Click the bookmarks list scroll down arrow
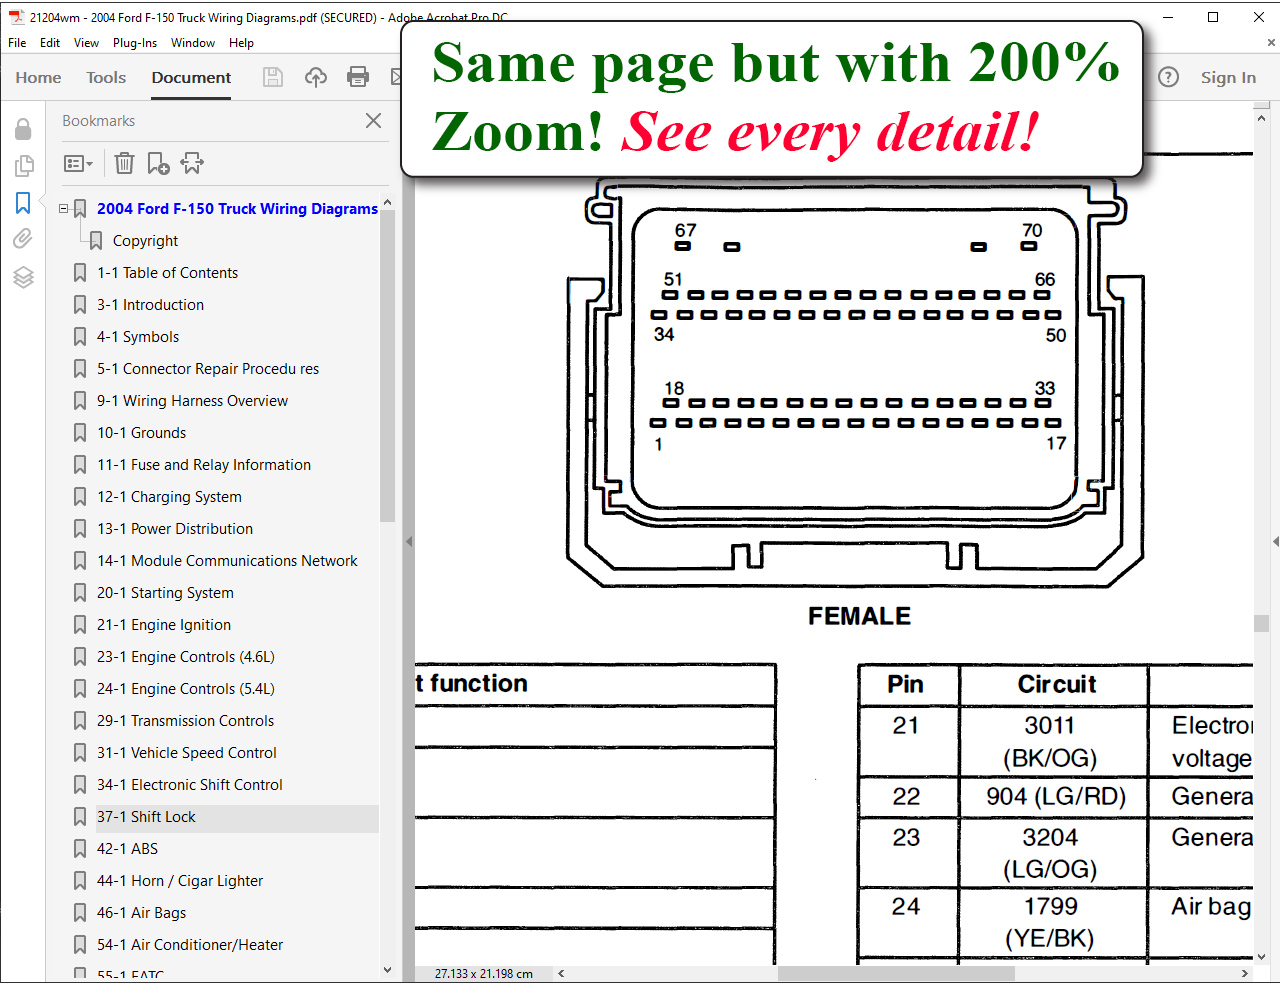Viewport: 1280px width, 984px height. click(387, 970)
